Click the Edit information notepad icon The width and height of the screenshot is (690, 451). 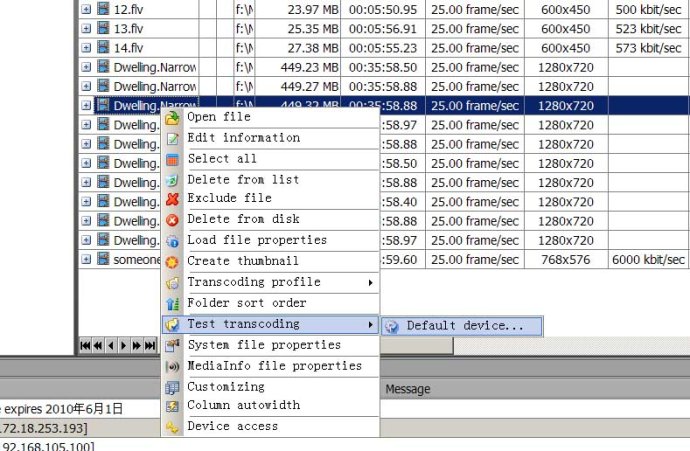tap(172, 139)
